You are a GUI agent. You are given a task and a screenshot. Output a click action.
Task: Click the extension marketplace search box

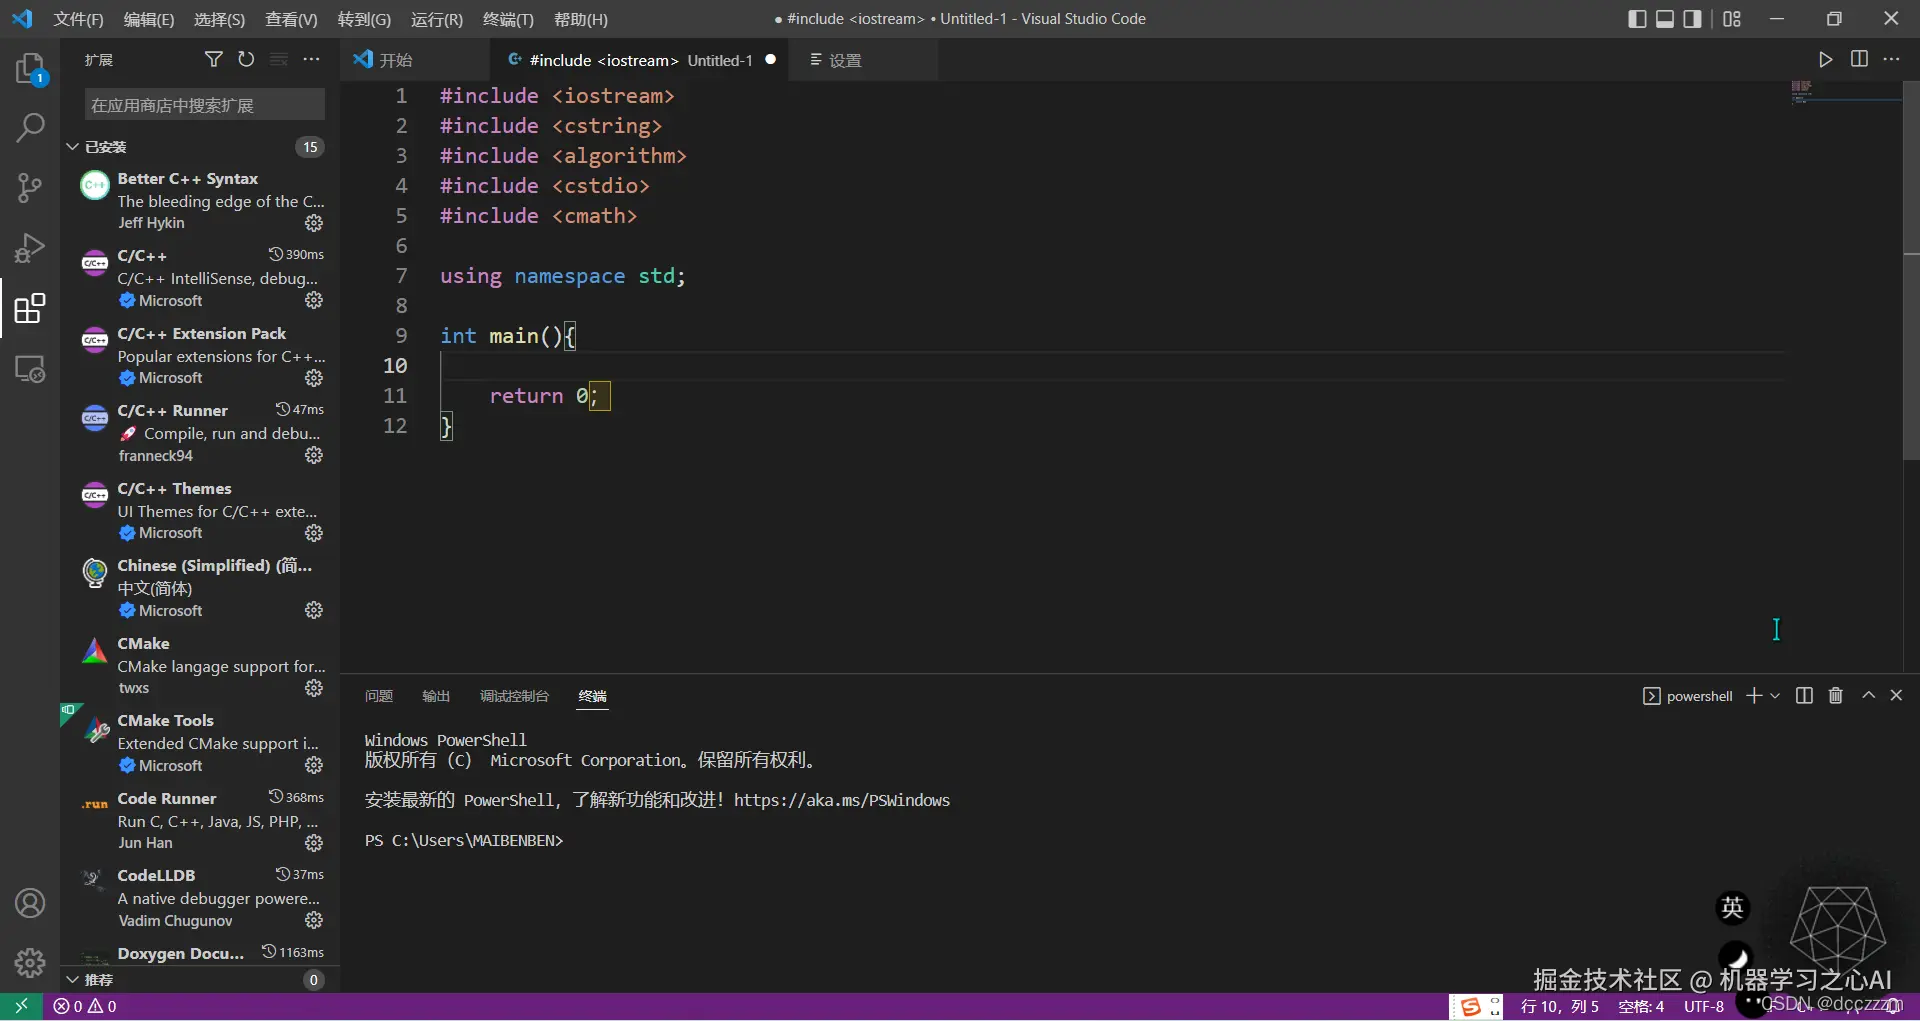point(204,105)
